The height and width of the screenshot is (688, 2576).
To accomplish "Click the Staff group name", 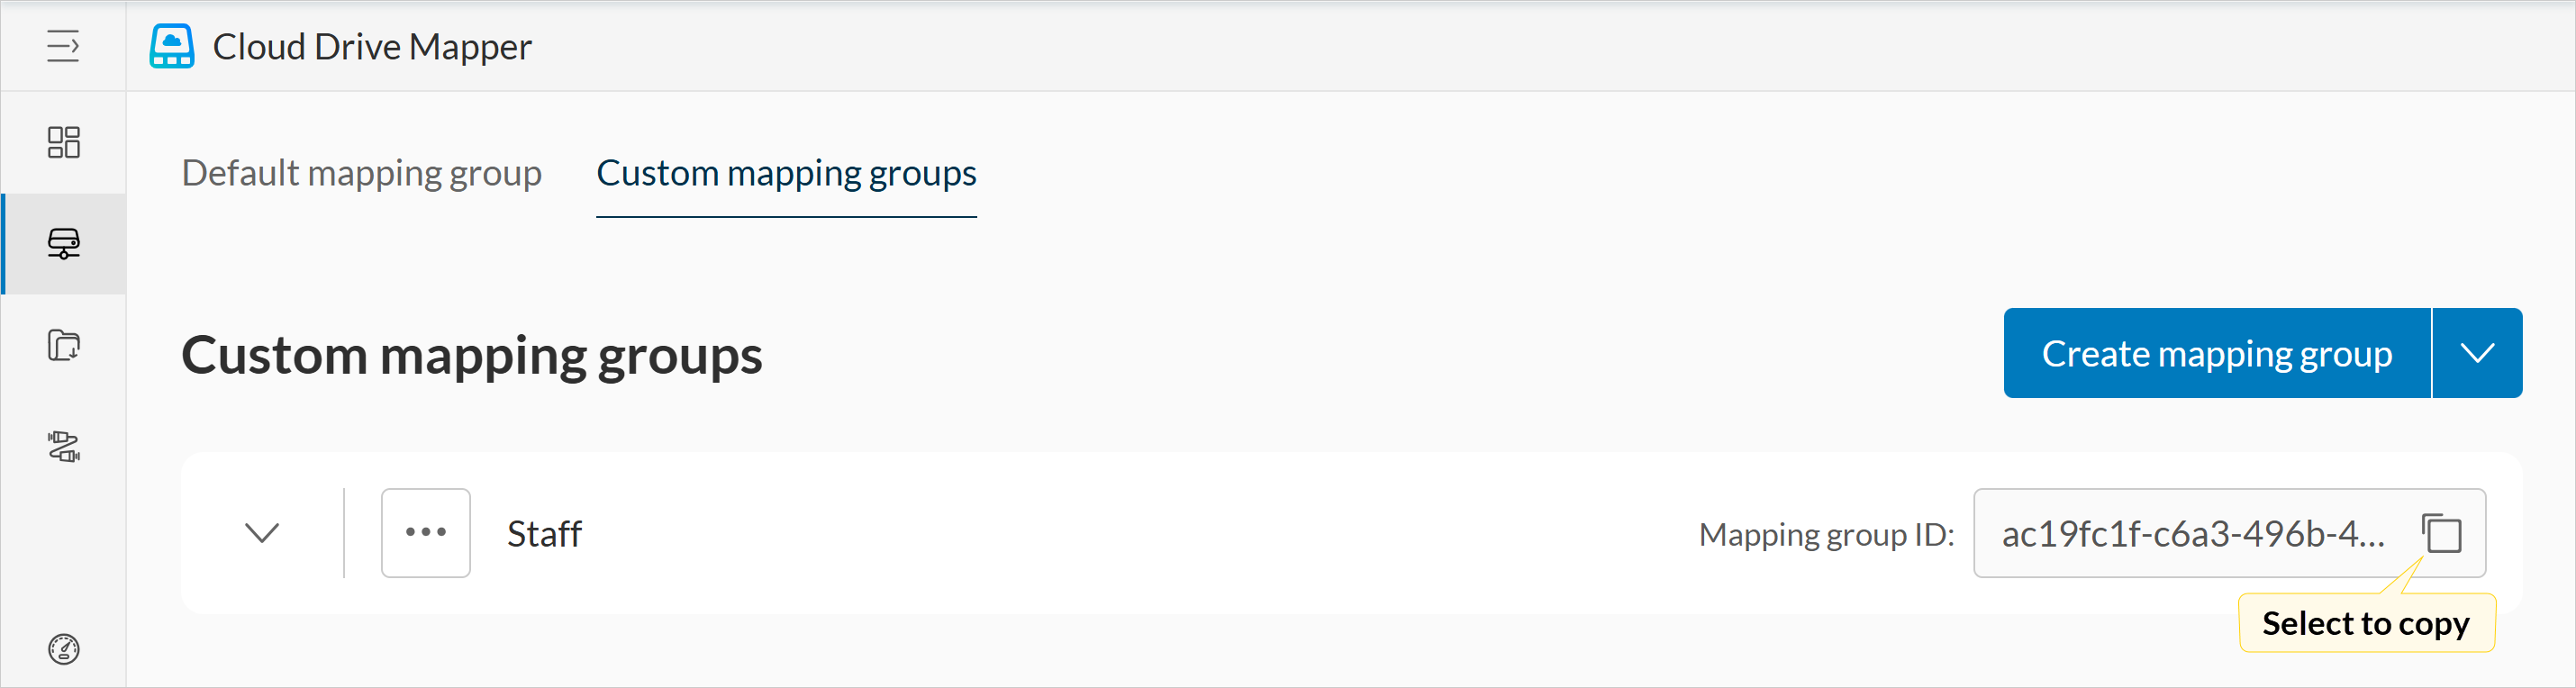I will pyautogui.click(x=544, y=533).
